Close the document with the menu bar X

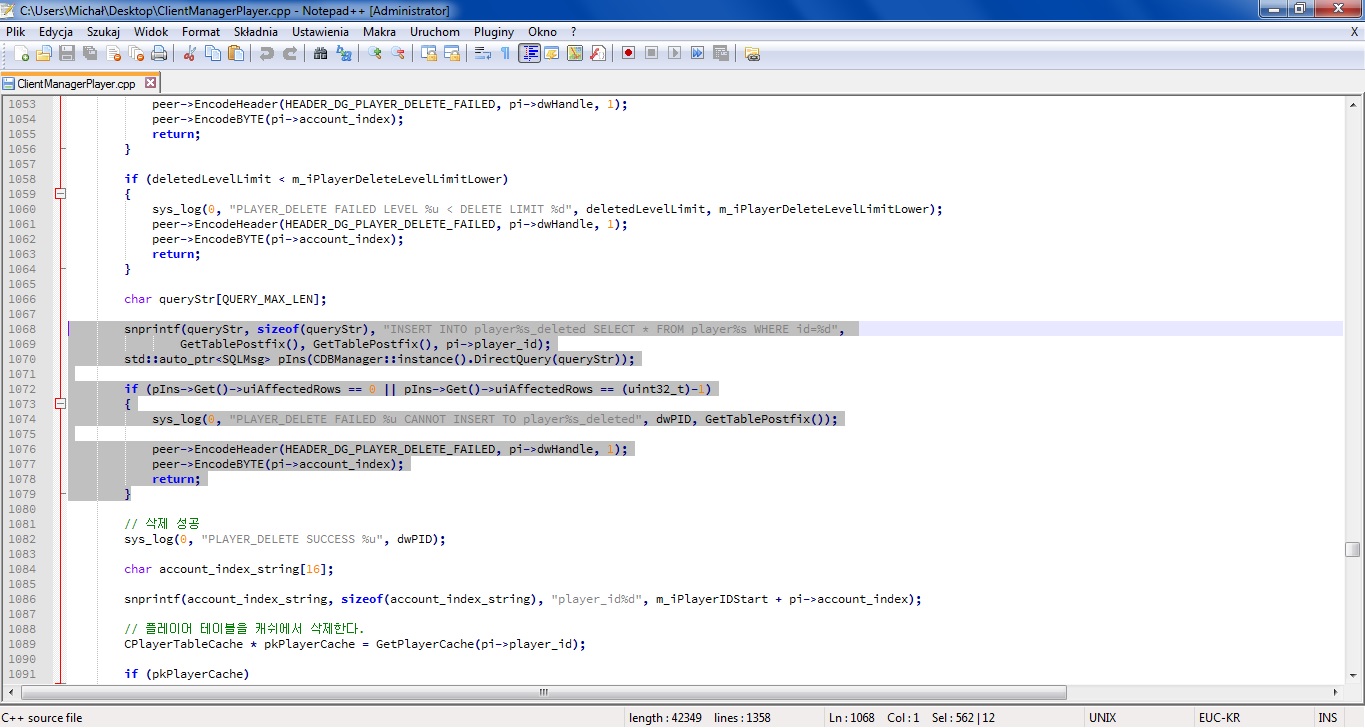[1354, 32]
